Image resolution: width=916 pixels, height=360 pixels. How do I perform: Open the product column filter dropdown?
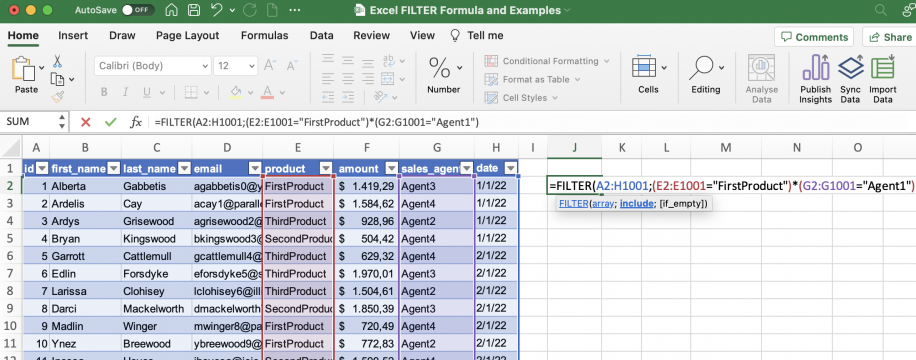click(x=325, y=169)
